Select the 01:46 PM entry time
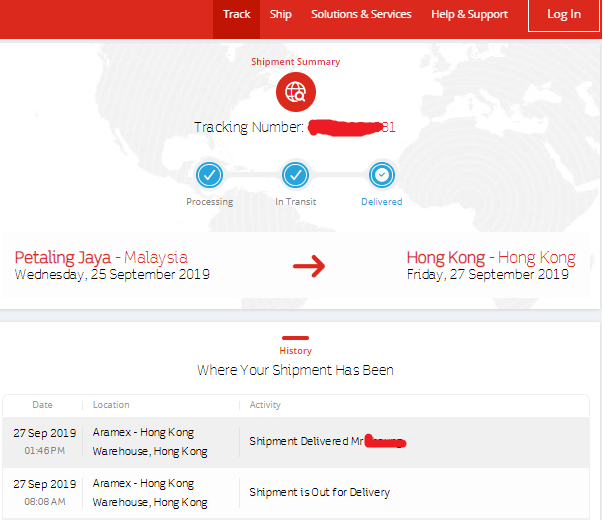 [45, 451]
